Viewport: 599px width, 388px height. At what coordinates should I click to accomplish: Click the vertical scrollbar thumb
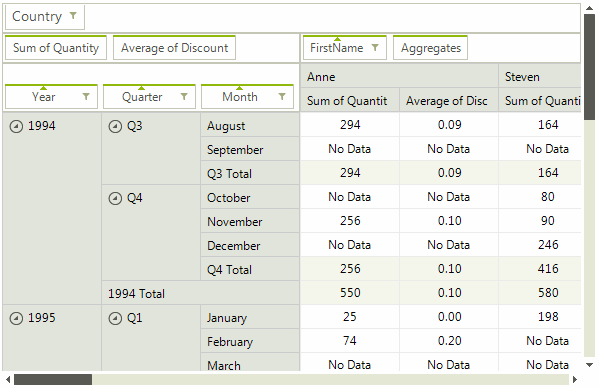click(589, 68)
